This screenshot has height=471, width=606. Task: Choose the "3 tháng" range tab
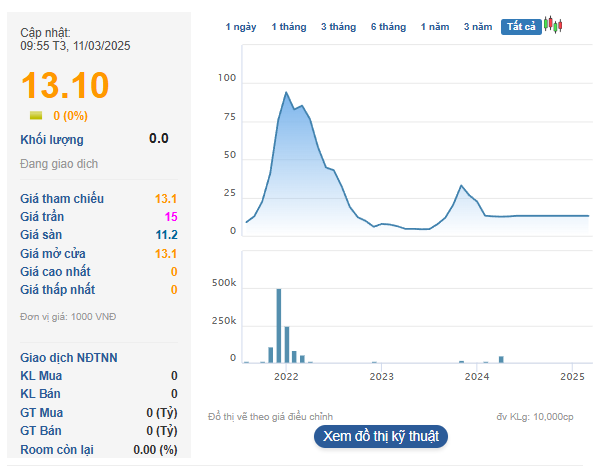339,27
